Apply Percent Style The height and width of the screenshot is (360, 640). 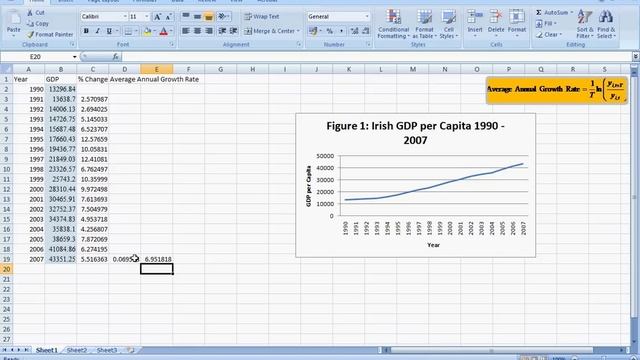(329, 31)
